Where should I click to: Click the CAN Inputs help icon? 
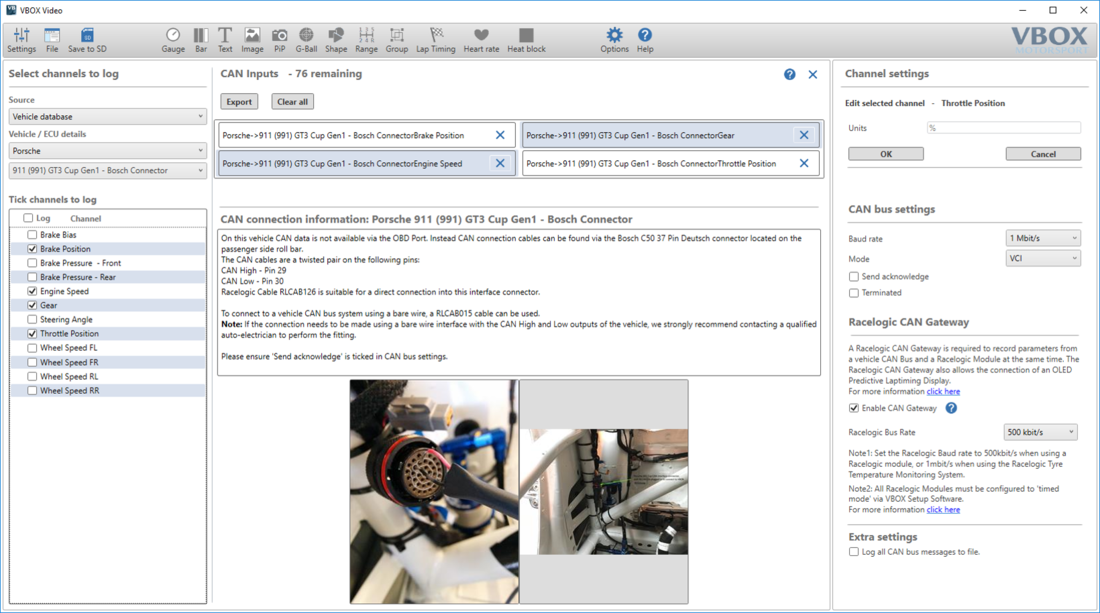(x=790, y=74)
